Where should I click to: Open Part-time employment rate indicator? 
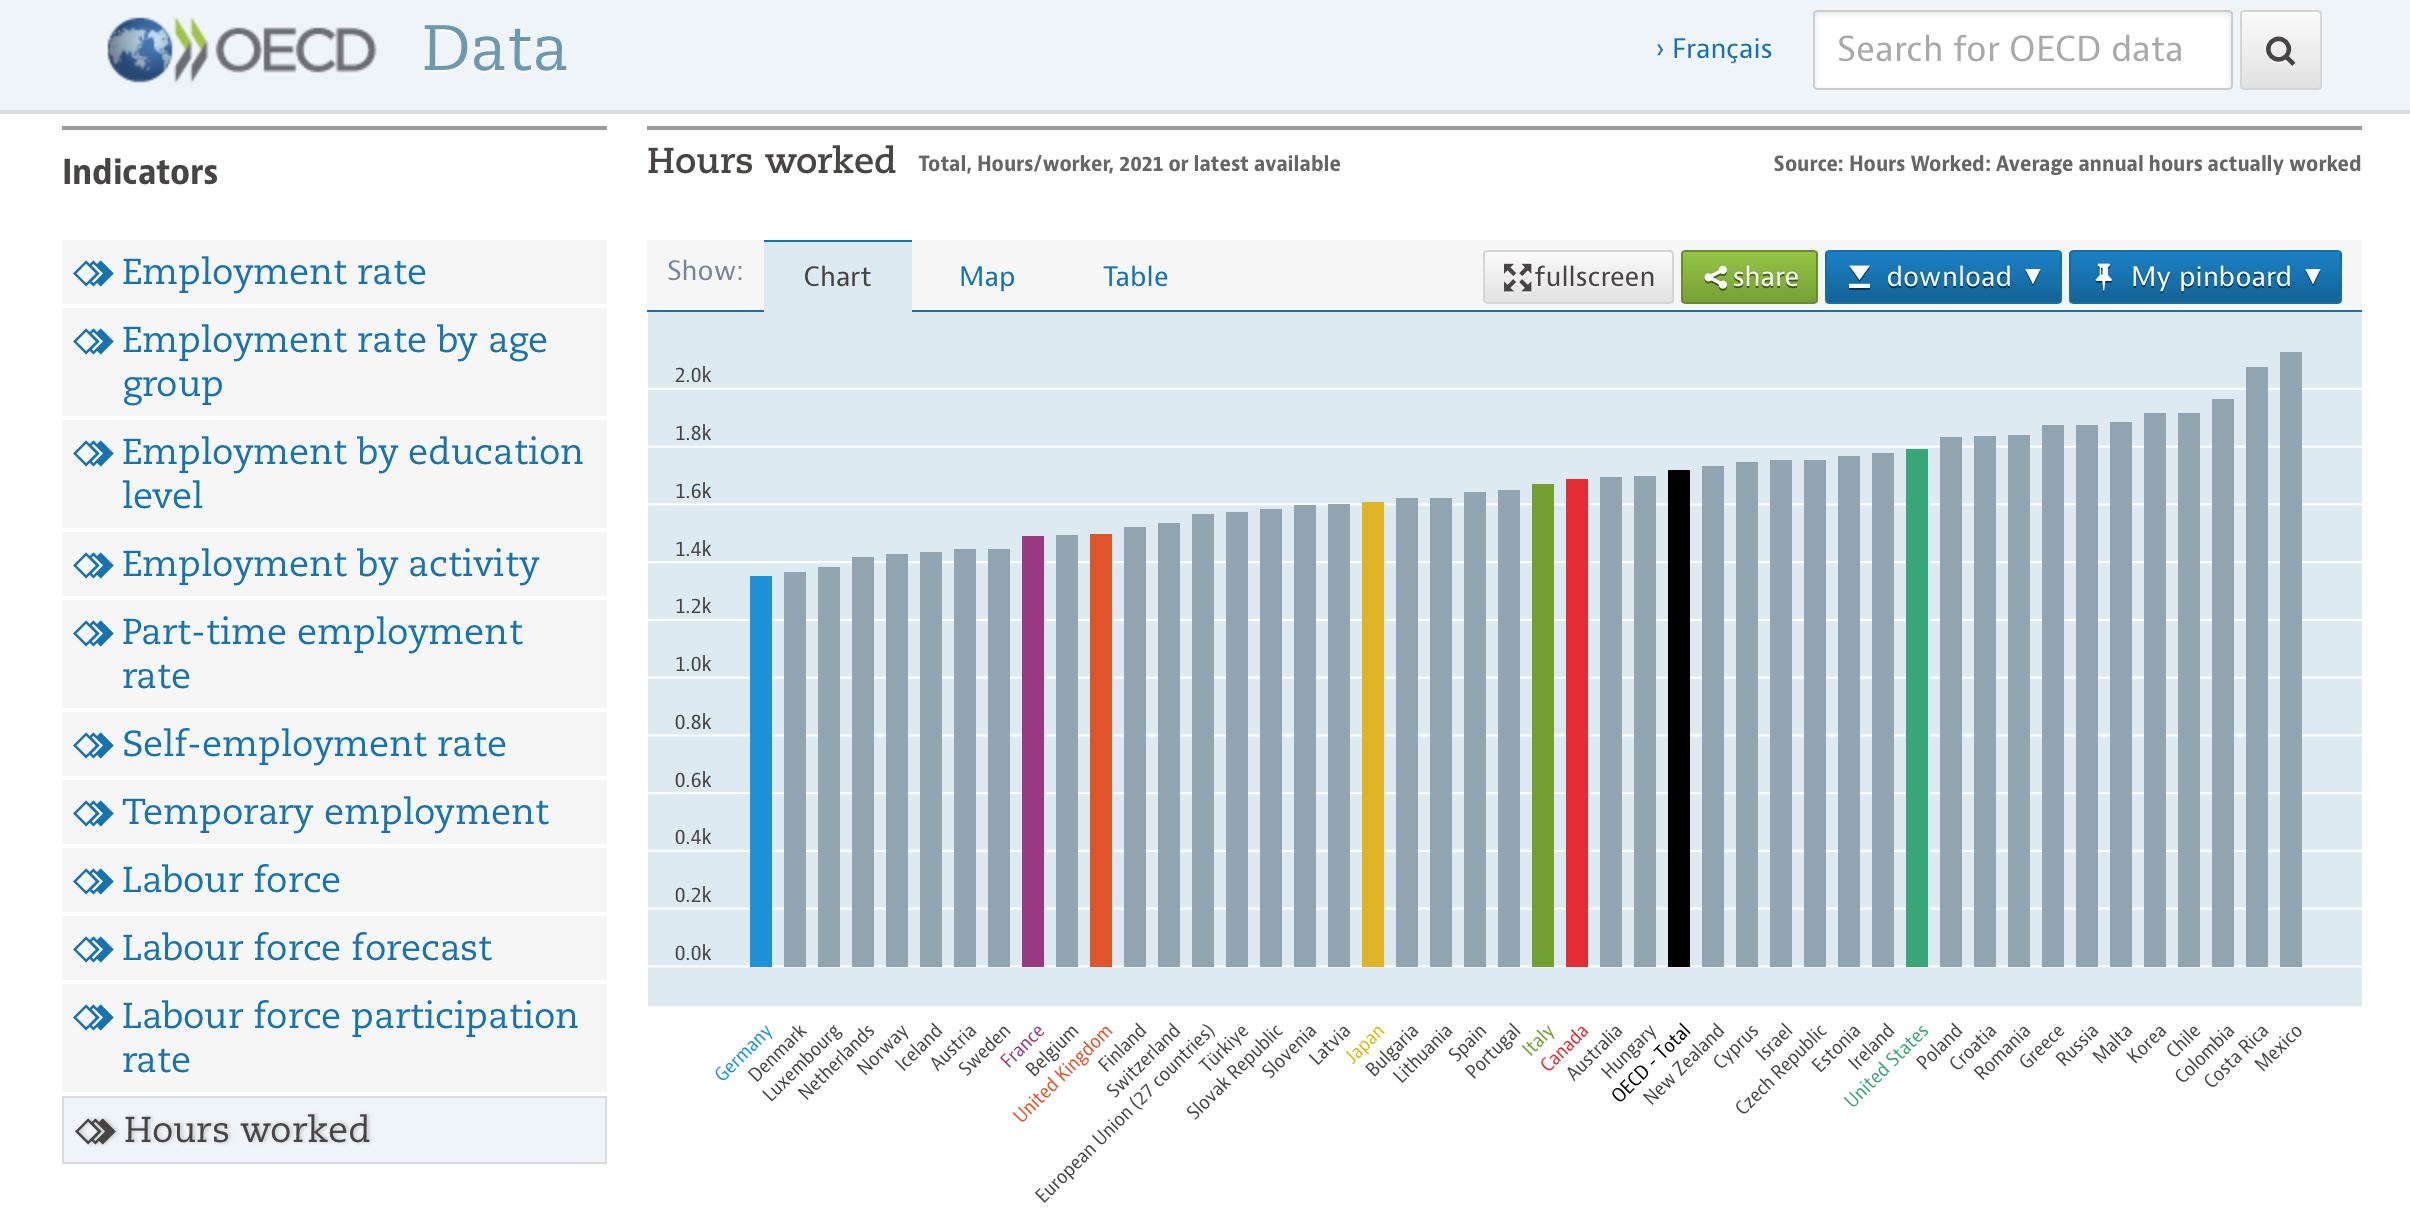click(x=334, y=654)
